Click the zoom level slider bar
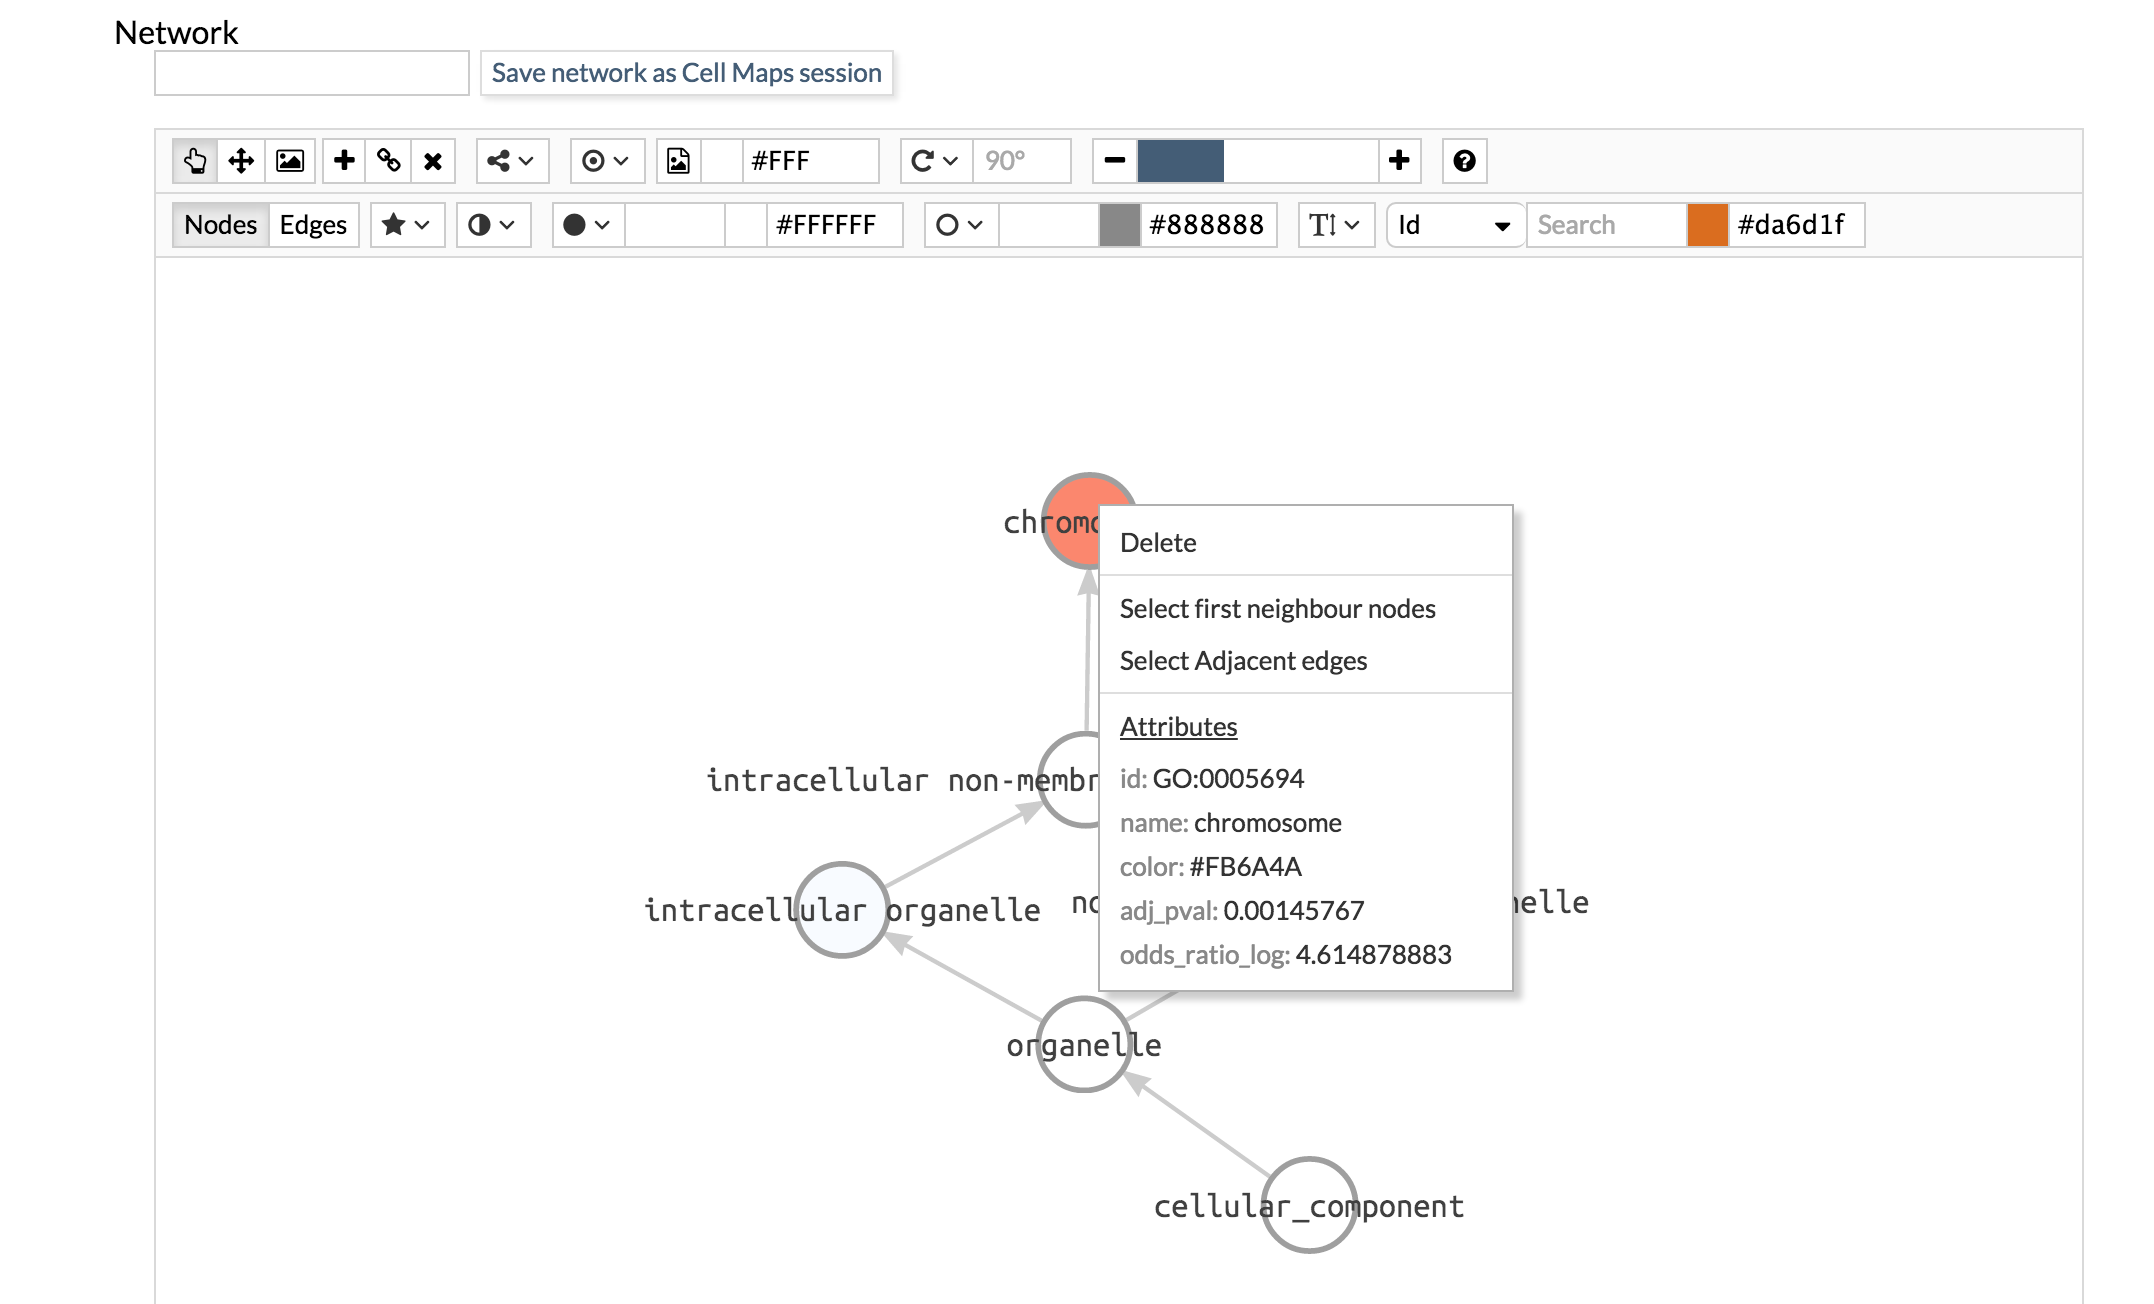 (x=1258, y=161)
